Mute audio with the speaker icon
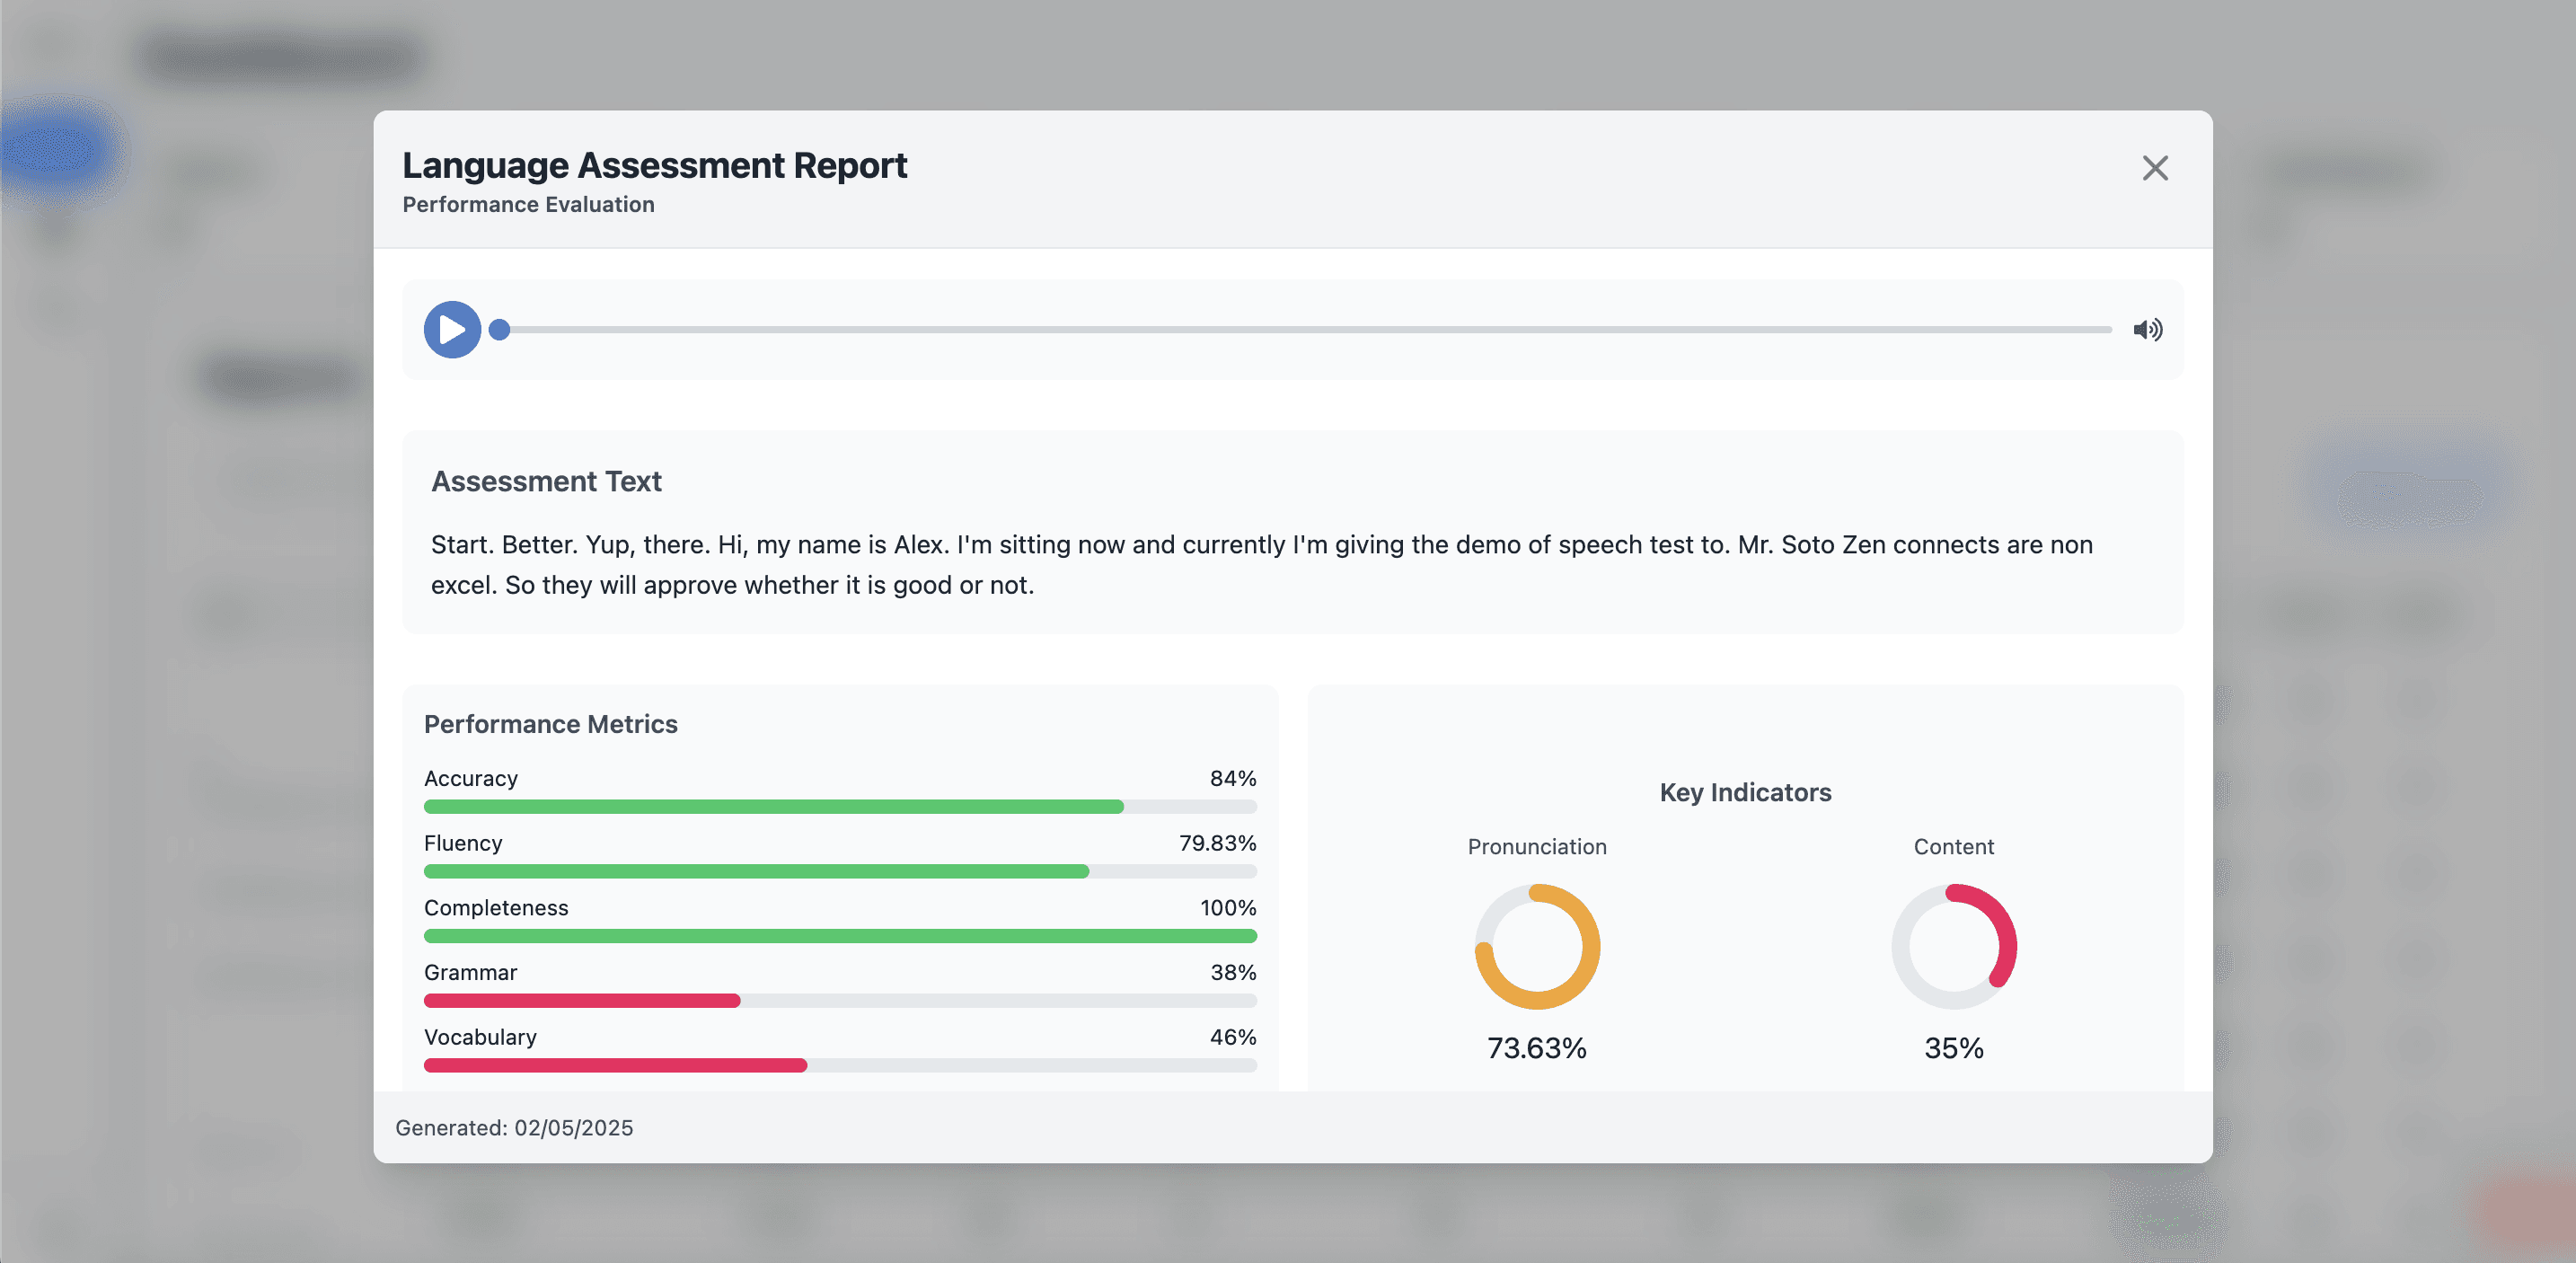This screenshot has width=2576, height=1263. click(x=2147, y=329)
